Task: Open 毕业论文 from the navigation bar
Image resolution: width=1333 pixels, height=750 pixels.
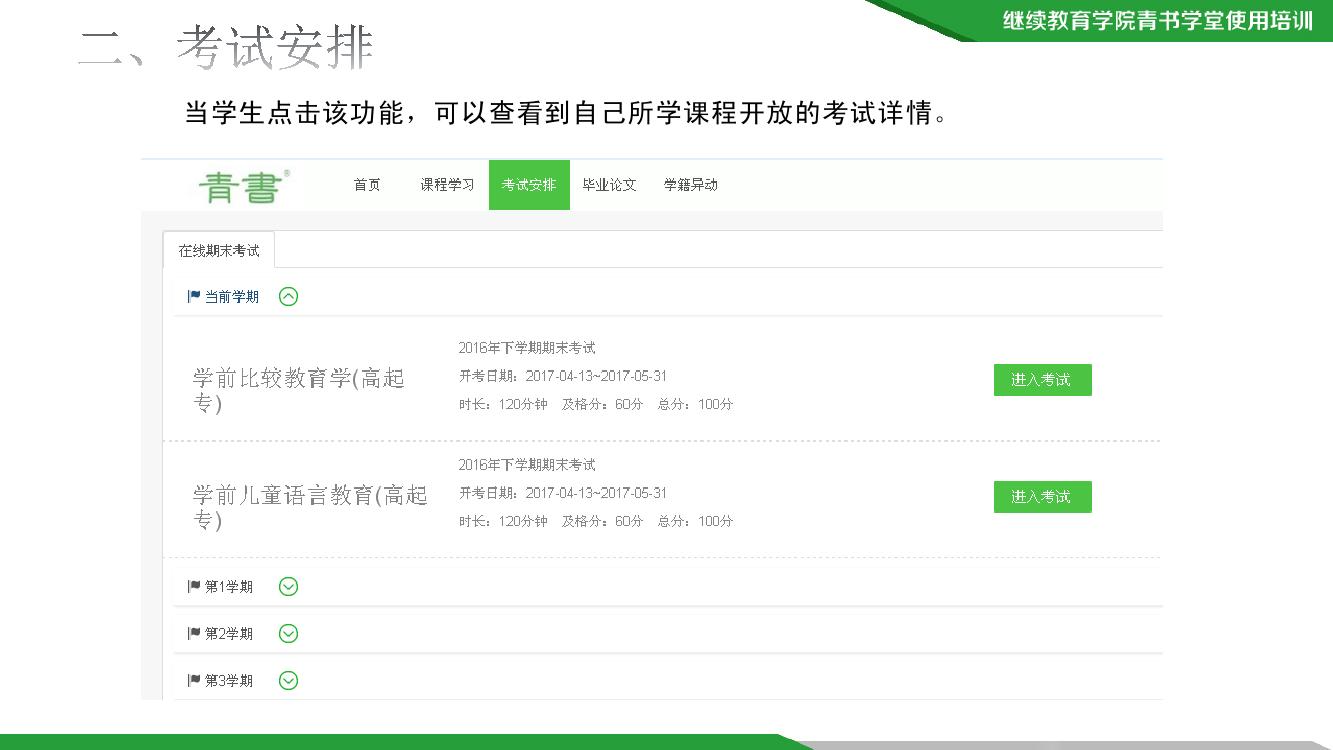Action: point(609,185)
